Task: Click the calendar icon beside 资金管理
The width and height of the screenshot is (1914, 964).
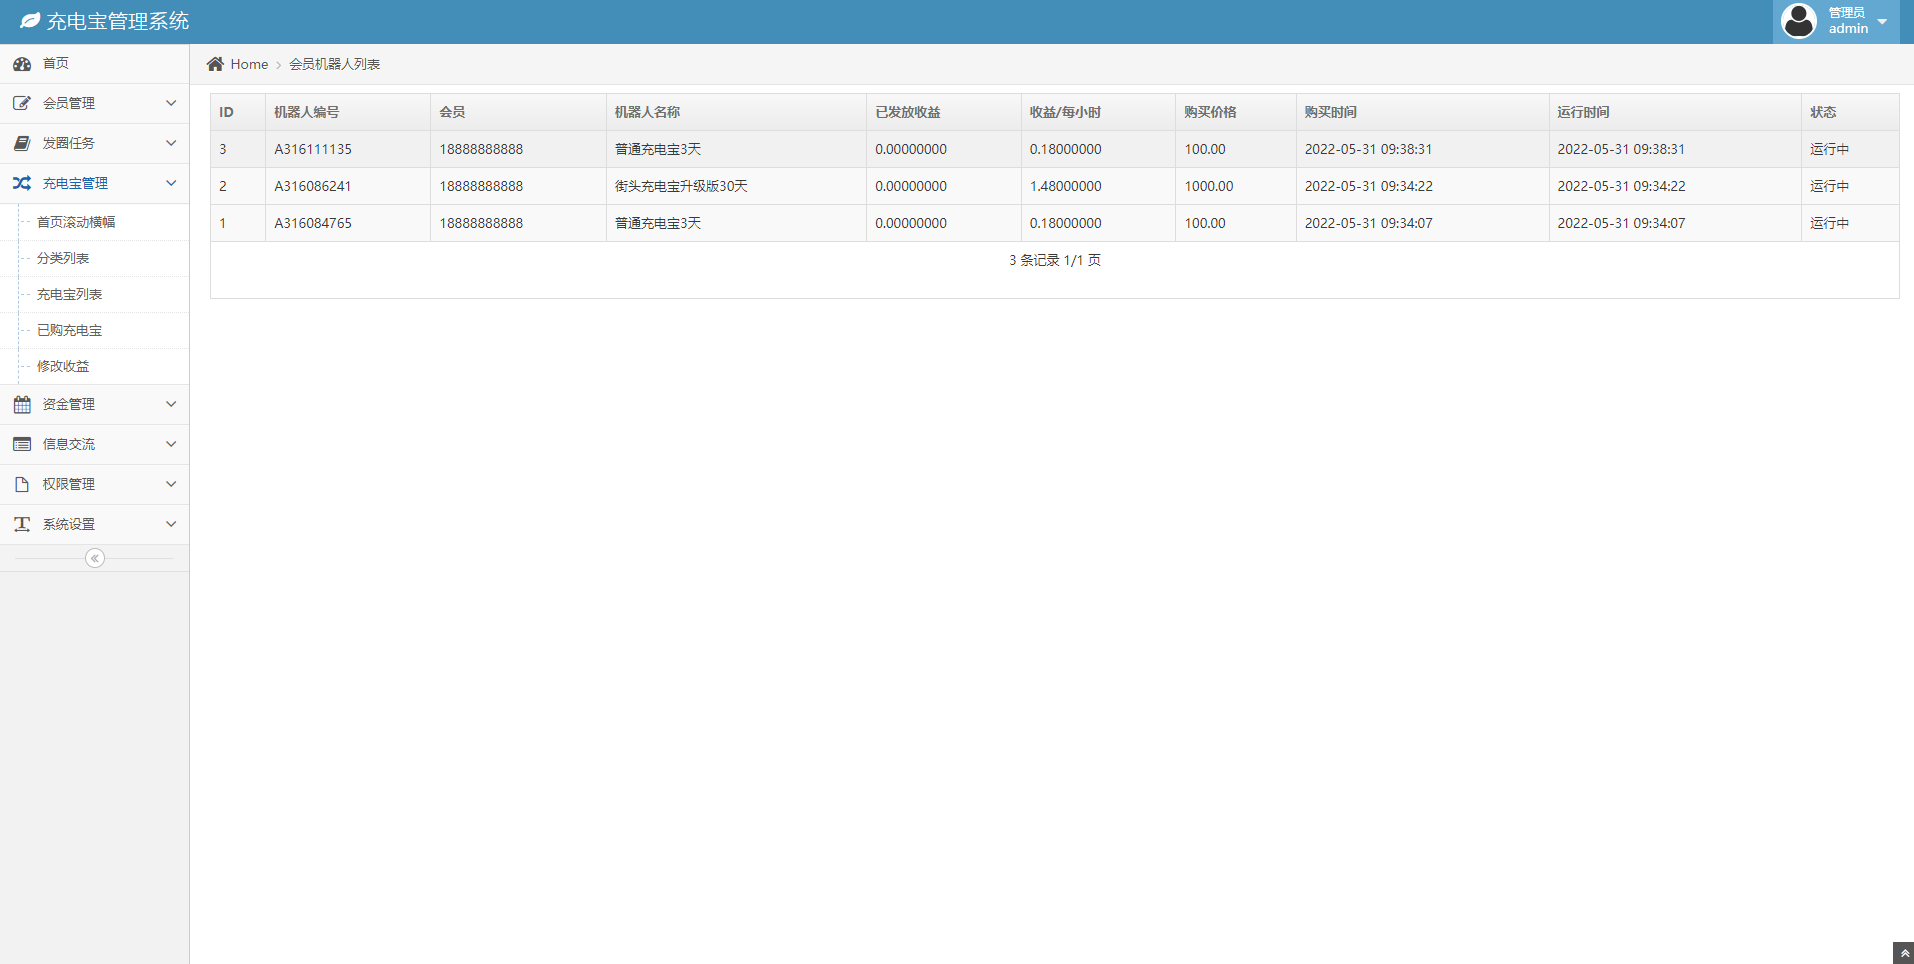Action: 22,404
